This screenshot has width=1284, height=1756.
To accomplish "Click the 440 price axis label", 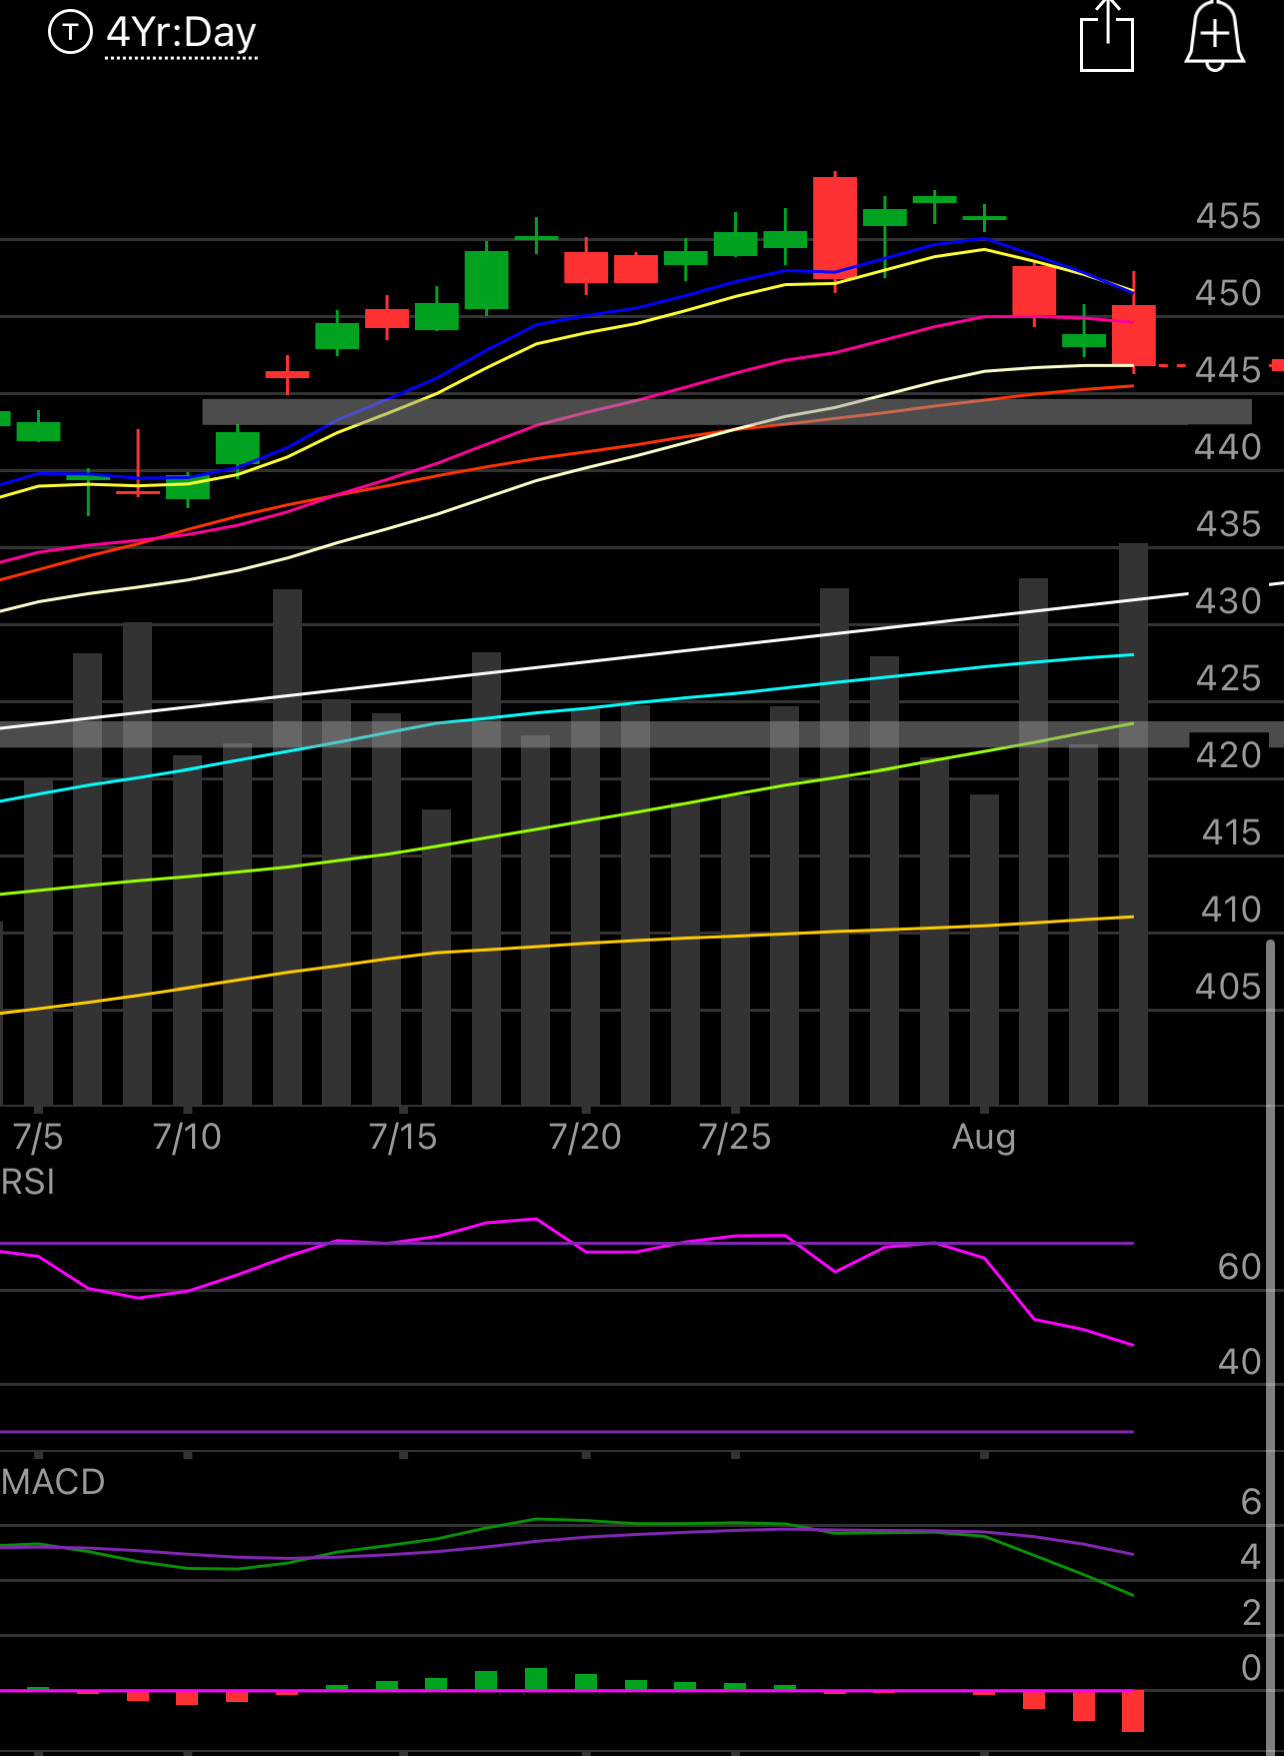I will [1228, 447].
